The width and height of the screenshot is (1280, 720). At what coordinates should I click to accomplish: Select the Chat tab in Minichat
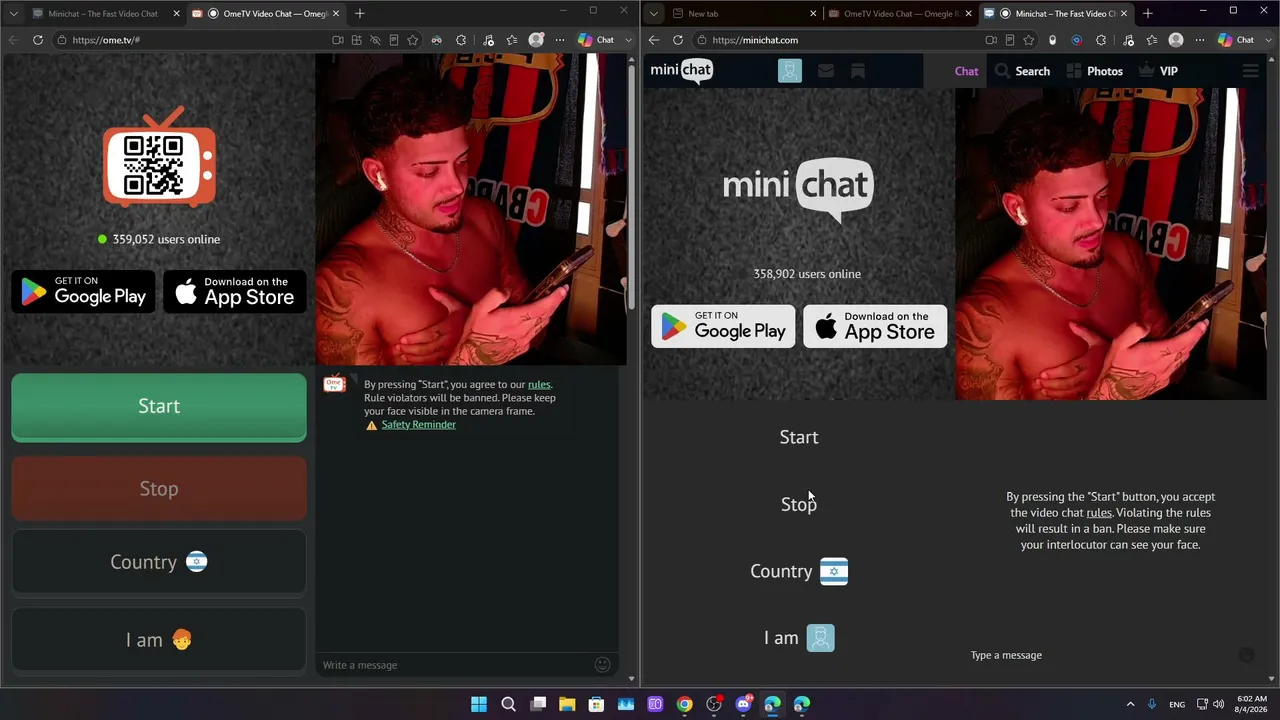point(966,71)
